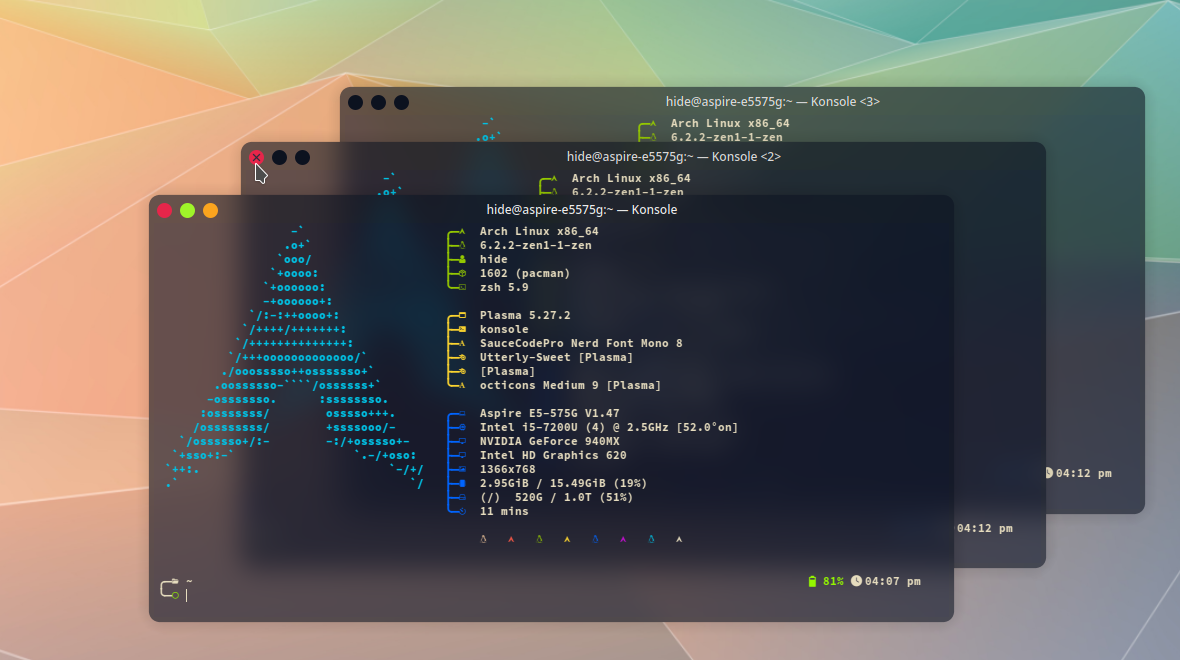
Task: Click the 'octicons Medium 9 [Plasma]' text
Action: click(x=570, y=385)
